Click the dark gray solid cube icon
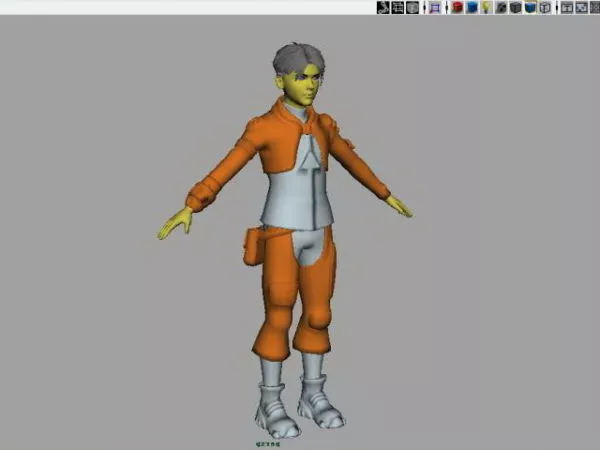 [515, 7]
